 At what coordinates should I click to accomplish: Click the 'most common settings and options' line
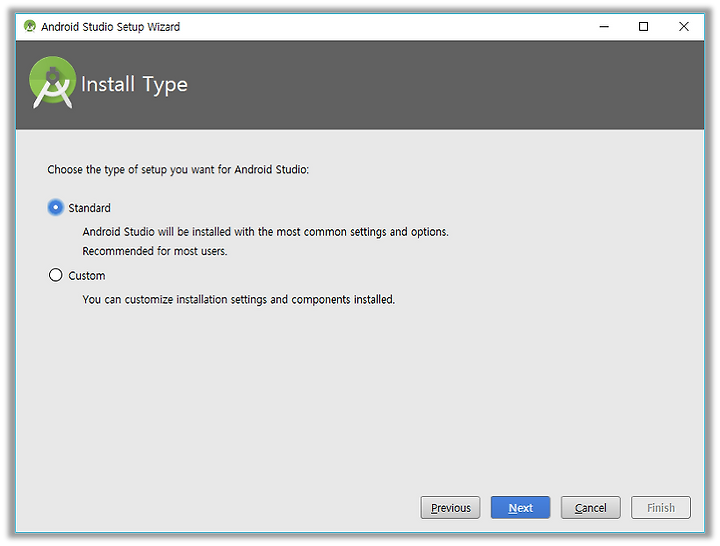[x=265, y=232]
